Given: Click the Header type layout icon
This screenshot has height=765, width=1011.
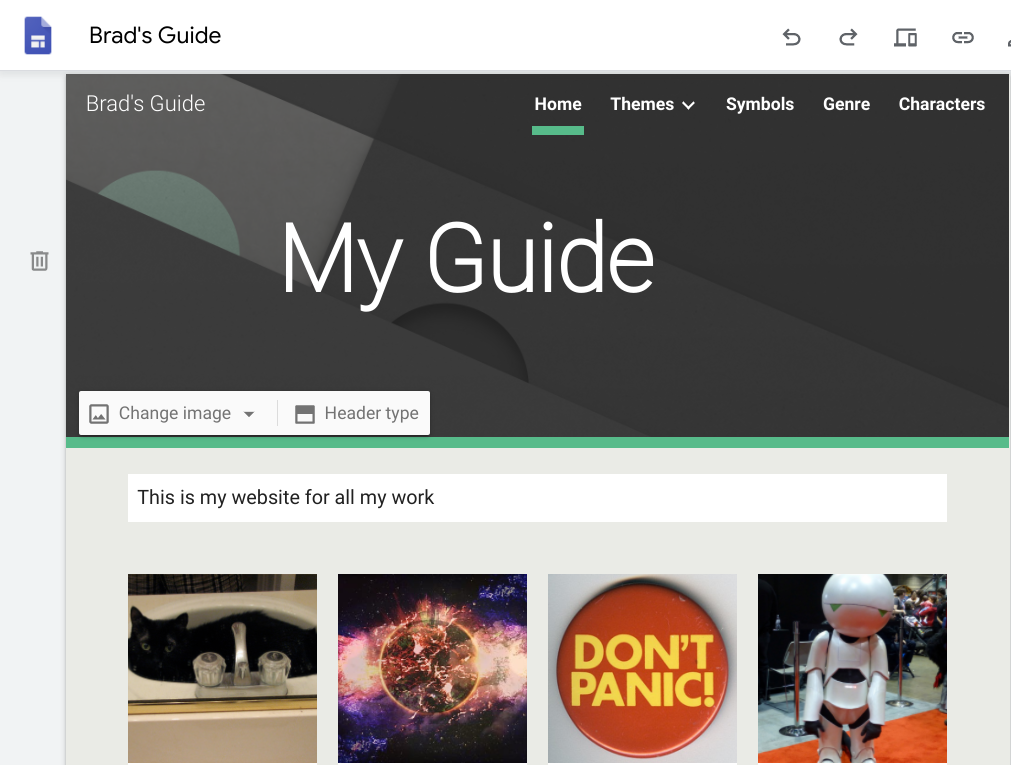Looking at the screenshot, I should click(x=305, y=413).
